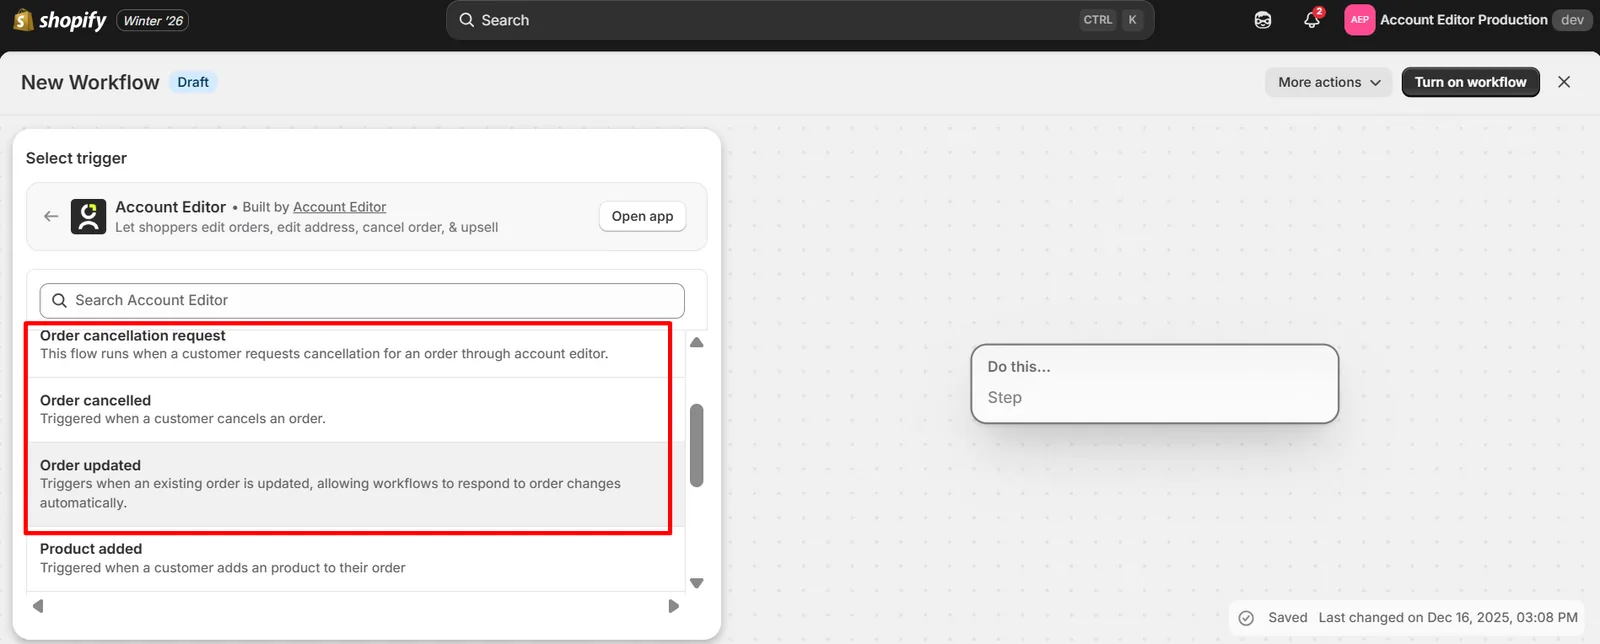
Task: Click the dev badge
Action: tap(1572, 20)
